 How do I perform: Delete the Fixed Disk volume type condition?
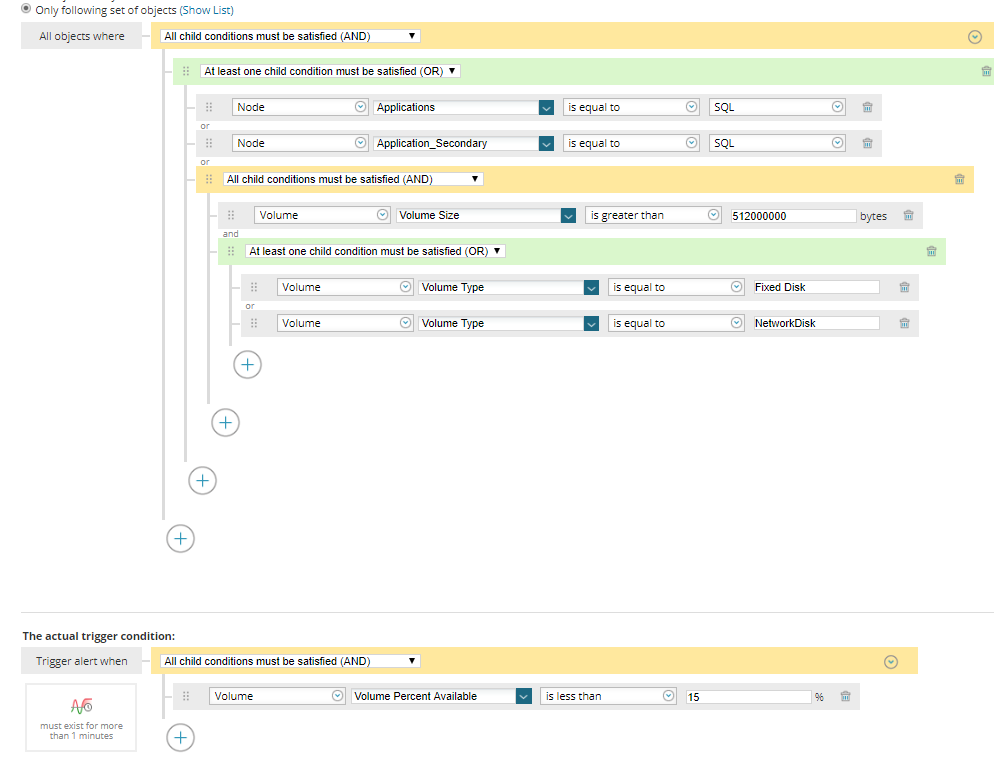coord(904,287)
